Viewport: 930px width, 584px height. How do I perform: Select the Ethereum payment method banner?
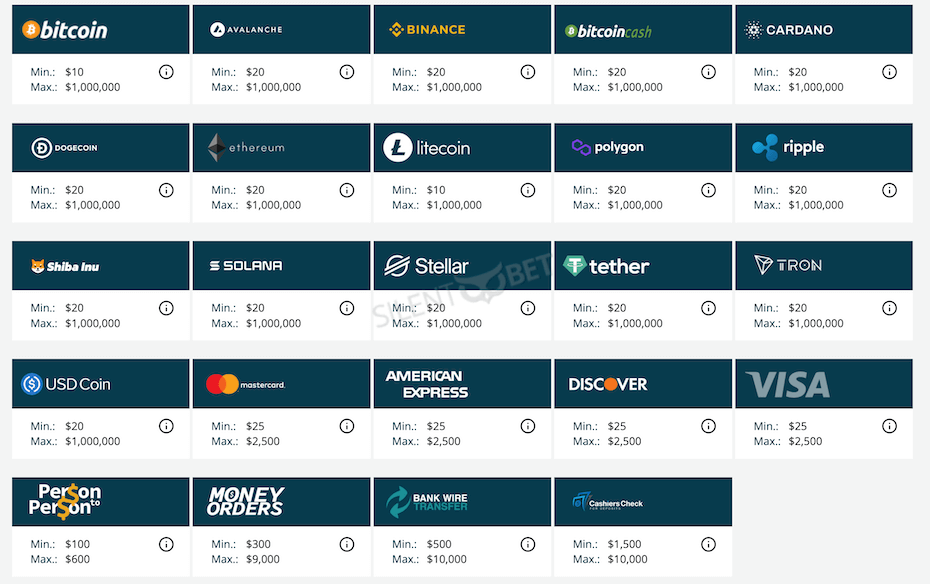tap(281, 148)
